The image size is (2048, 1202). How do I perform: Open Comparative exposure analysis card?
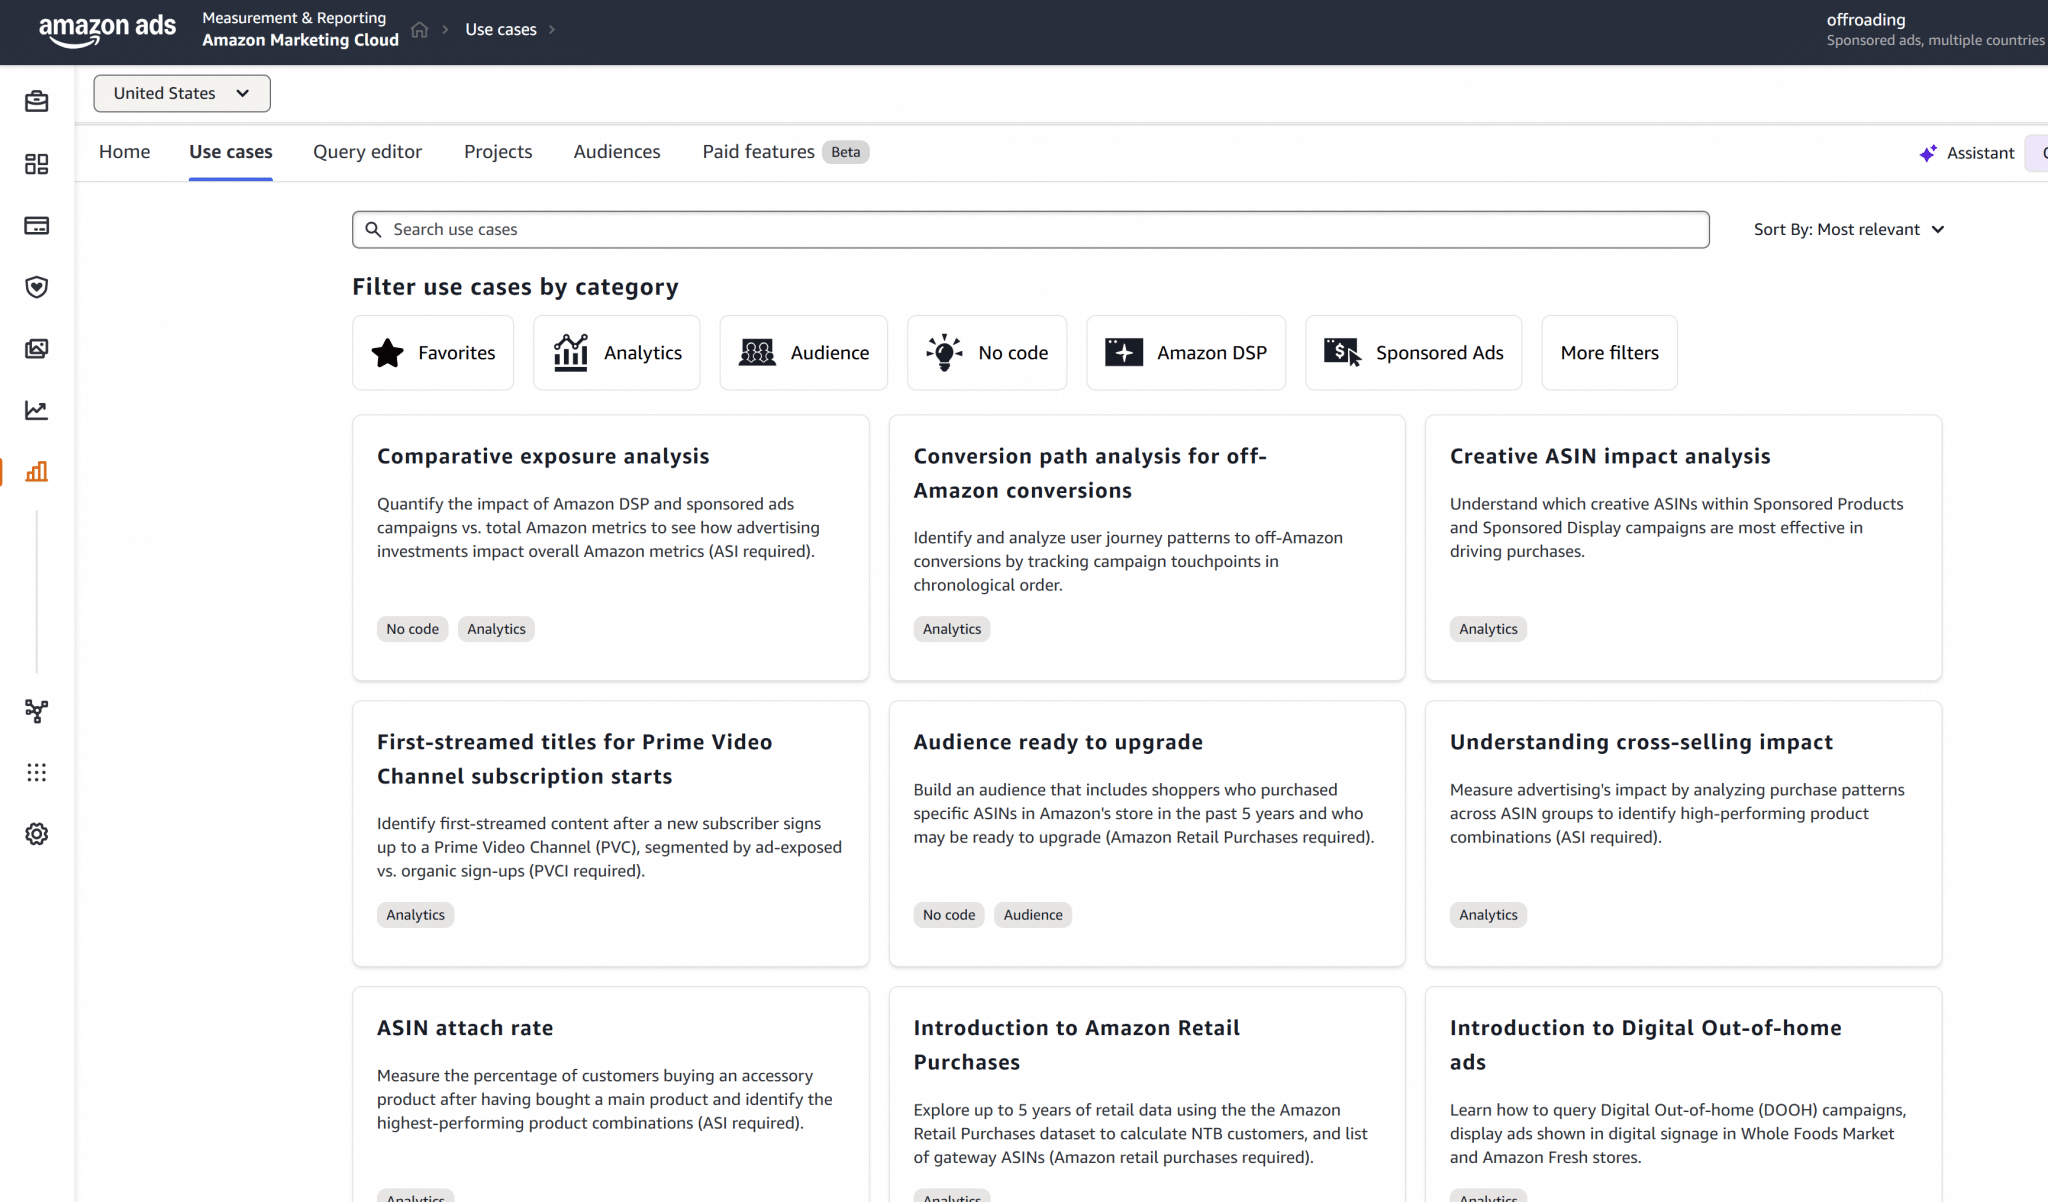coord(611,548)
